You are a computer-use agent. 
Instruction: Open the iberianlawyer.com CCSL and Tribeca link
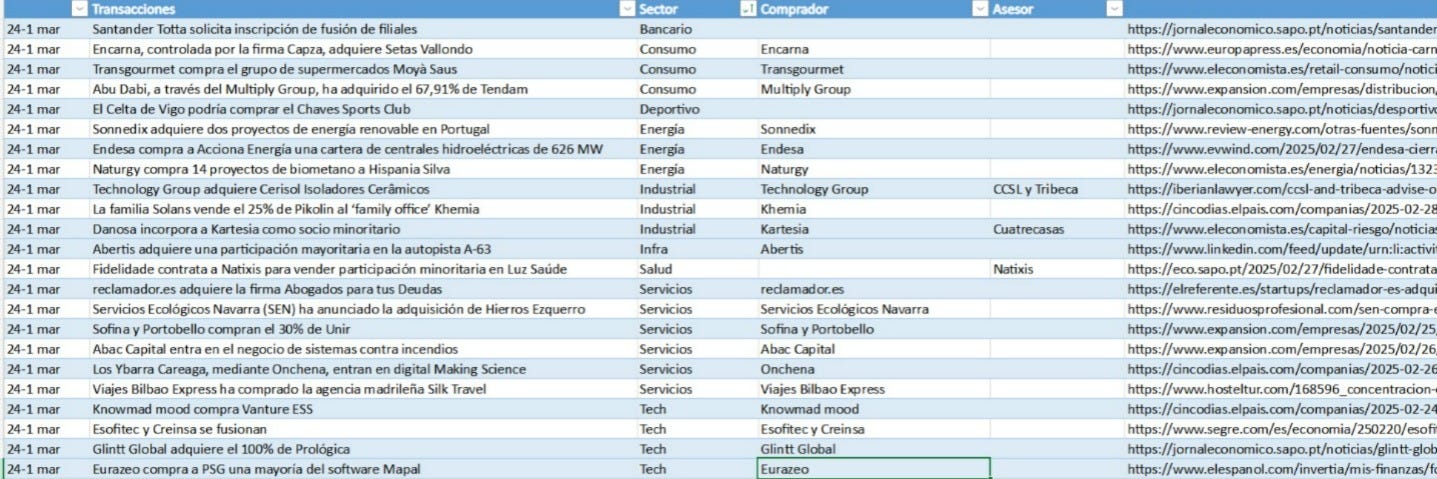point(1281,189)
